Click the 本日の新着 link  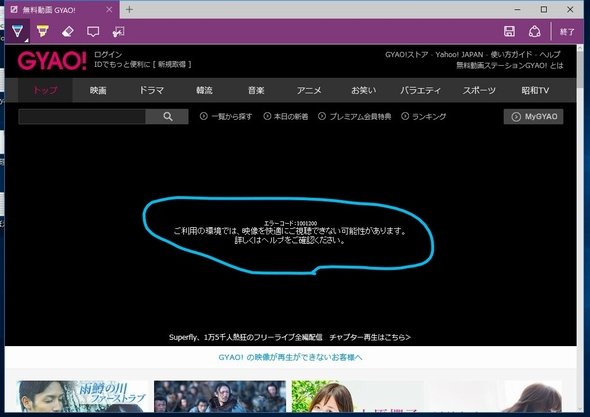click(286, 116)
